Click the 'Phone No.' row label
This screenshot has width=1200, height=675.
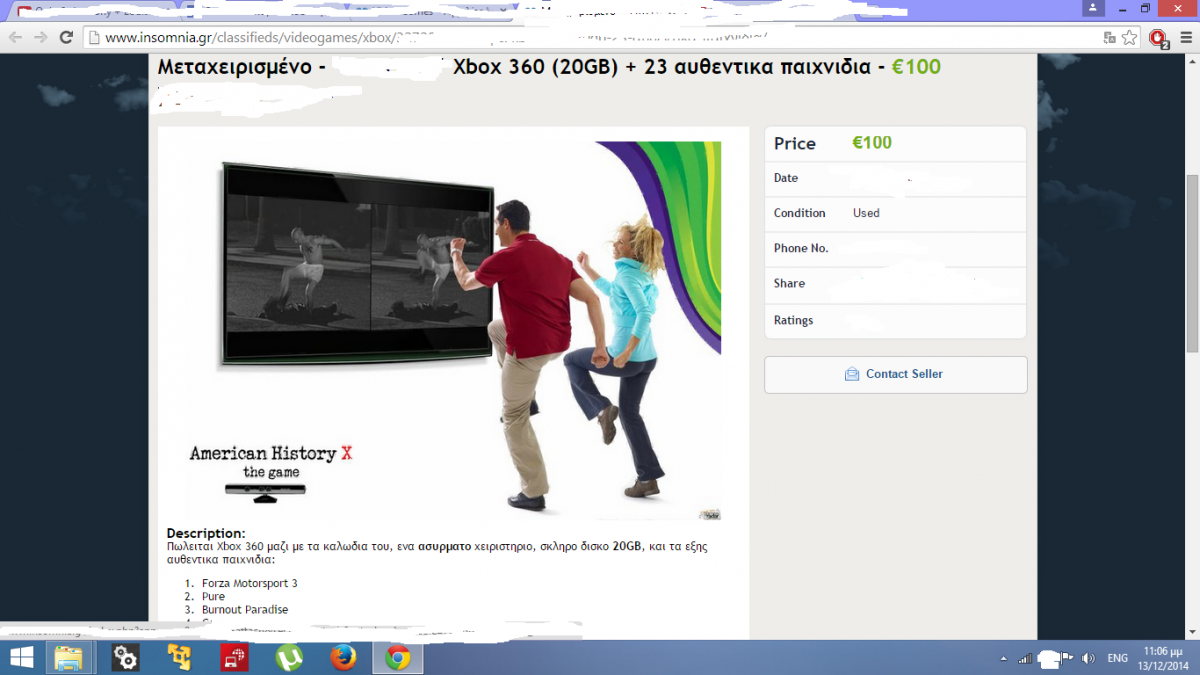[x=801, y=248]
